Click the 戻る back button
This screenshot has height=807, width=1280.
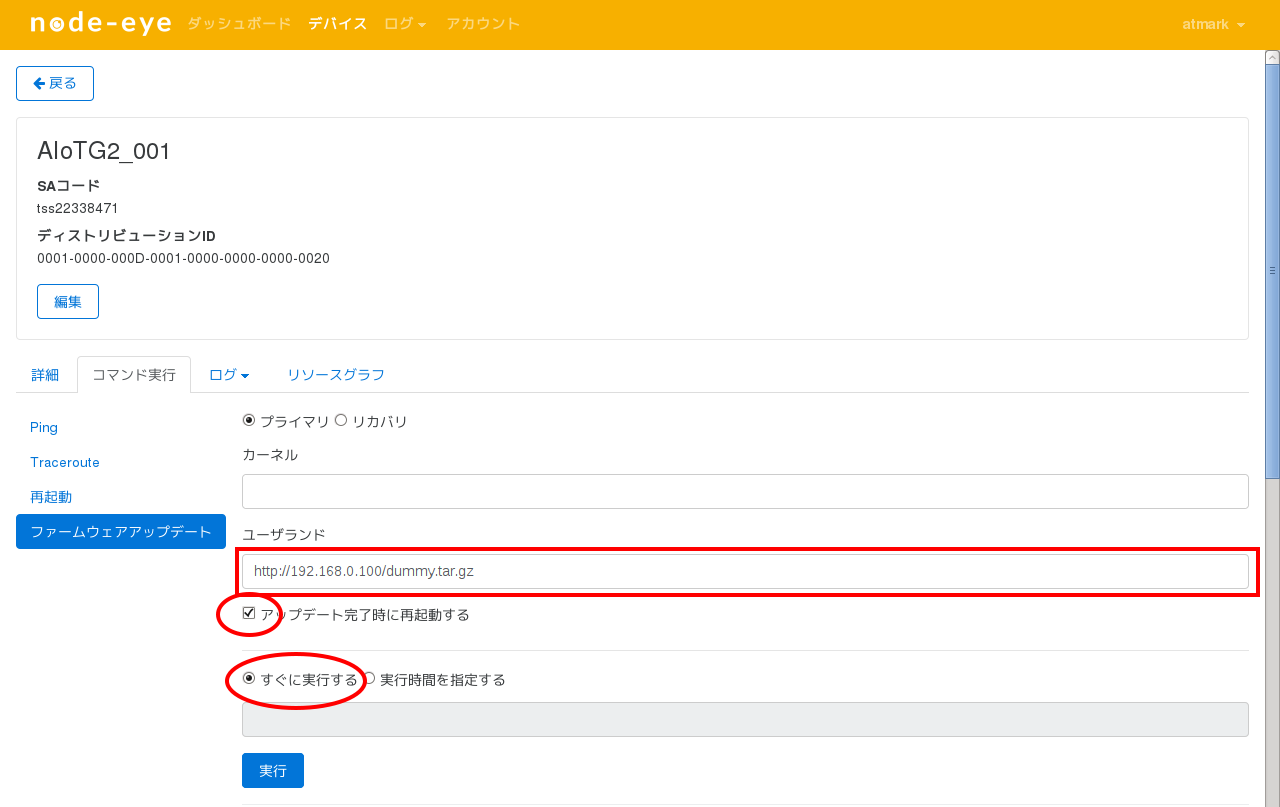(x=55, y=83)
